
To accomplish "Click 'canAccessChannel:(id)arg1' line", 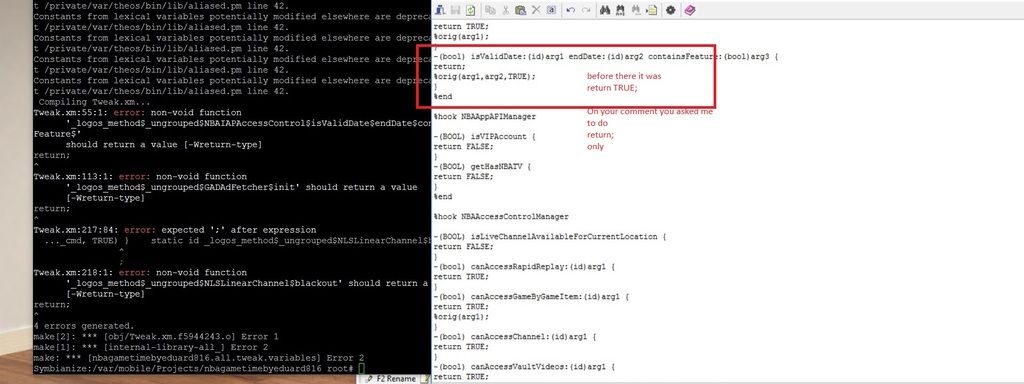I will 515,337.
